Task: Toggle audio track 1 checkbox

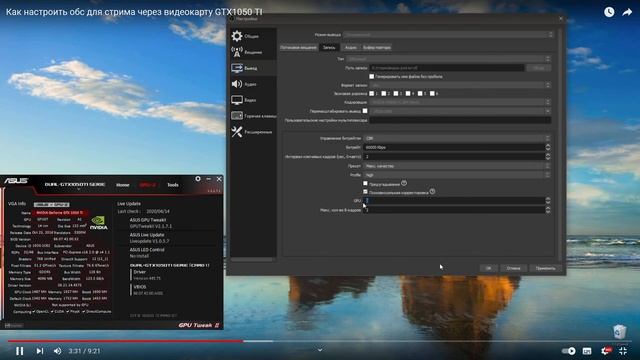Action: click(x=371, y=93)
